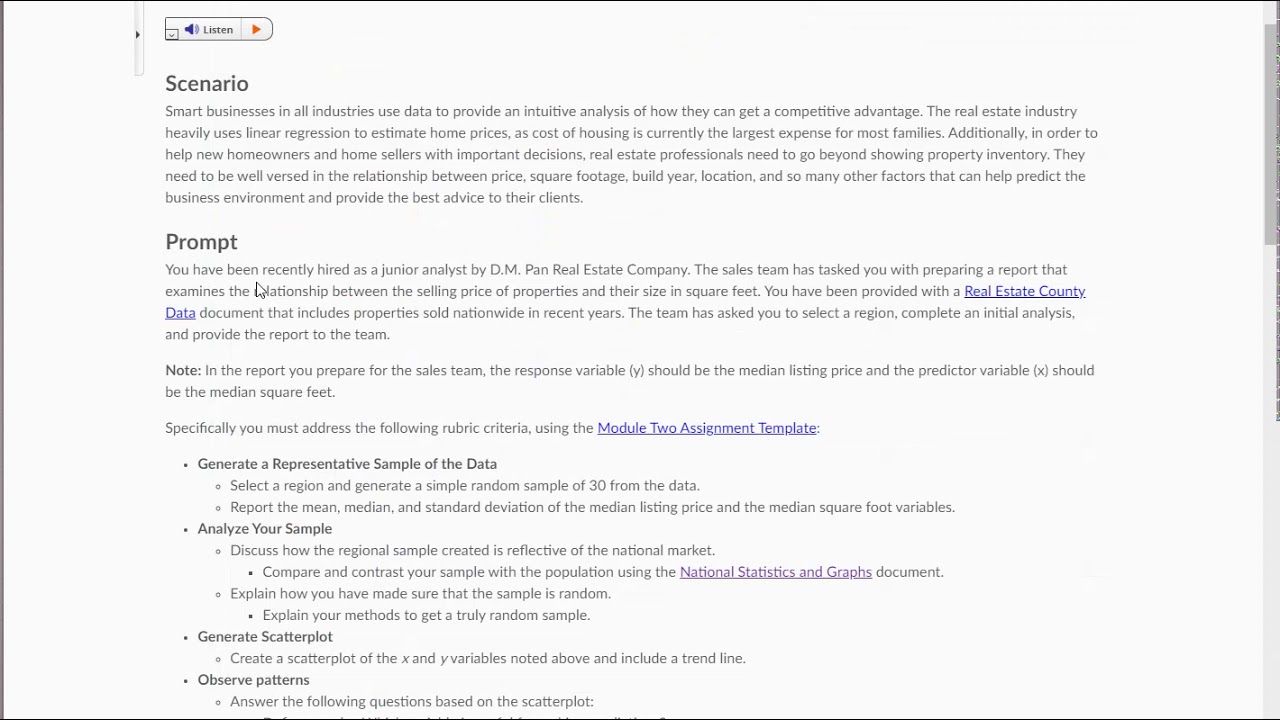Click the page vertical scrollbar thumb
The image size is (1280, 720).
pyautogui.click(x=1271, y=130)
